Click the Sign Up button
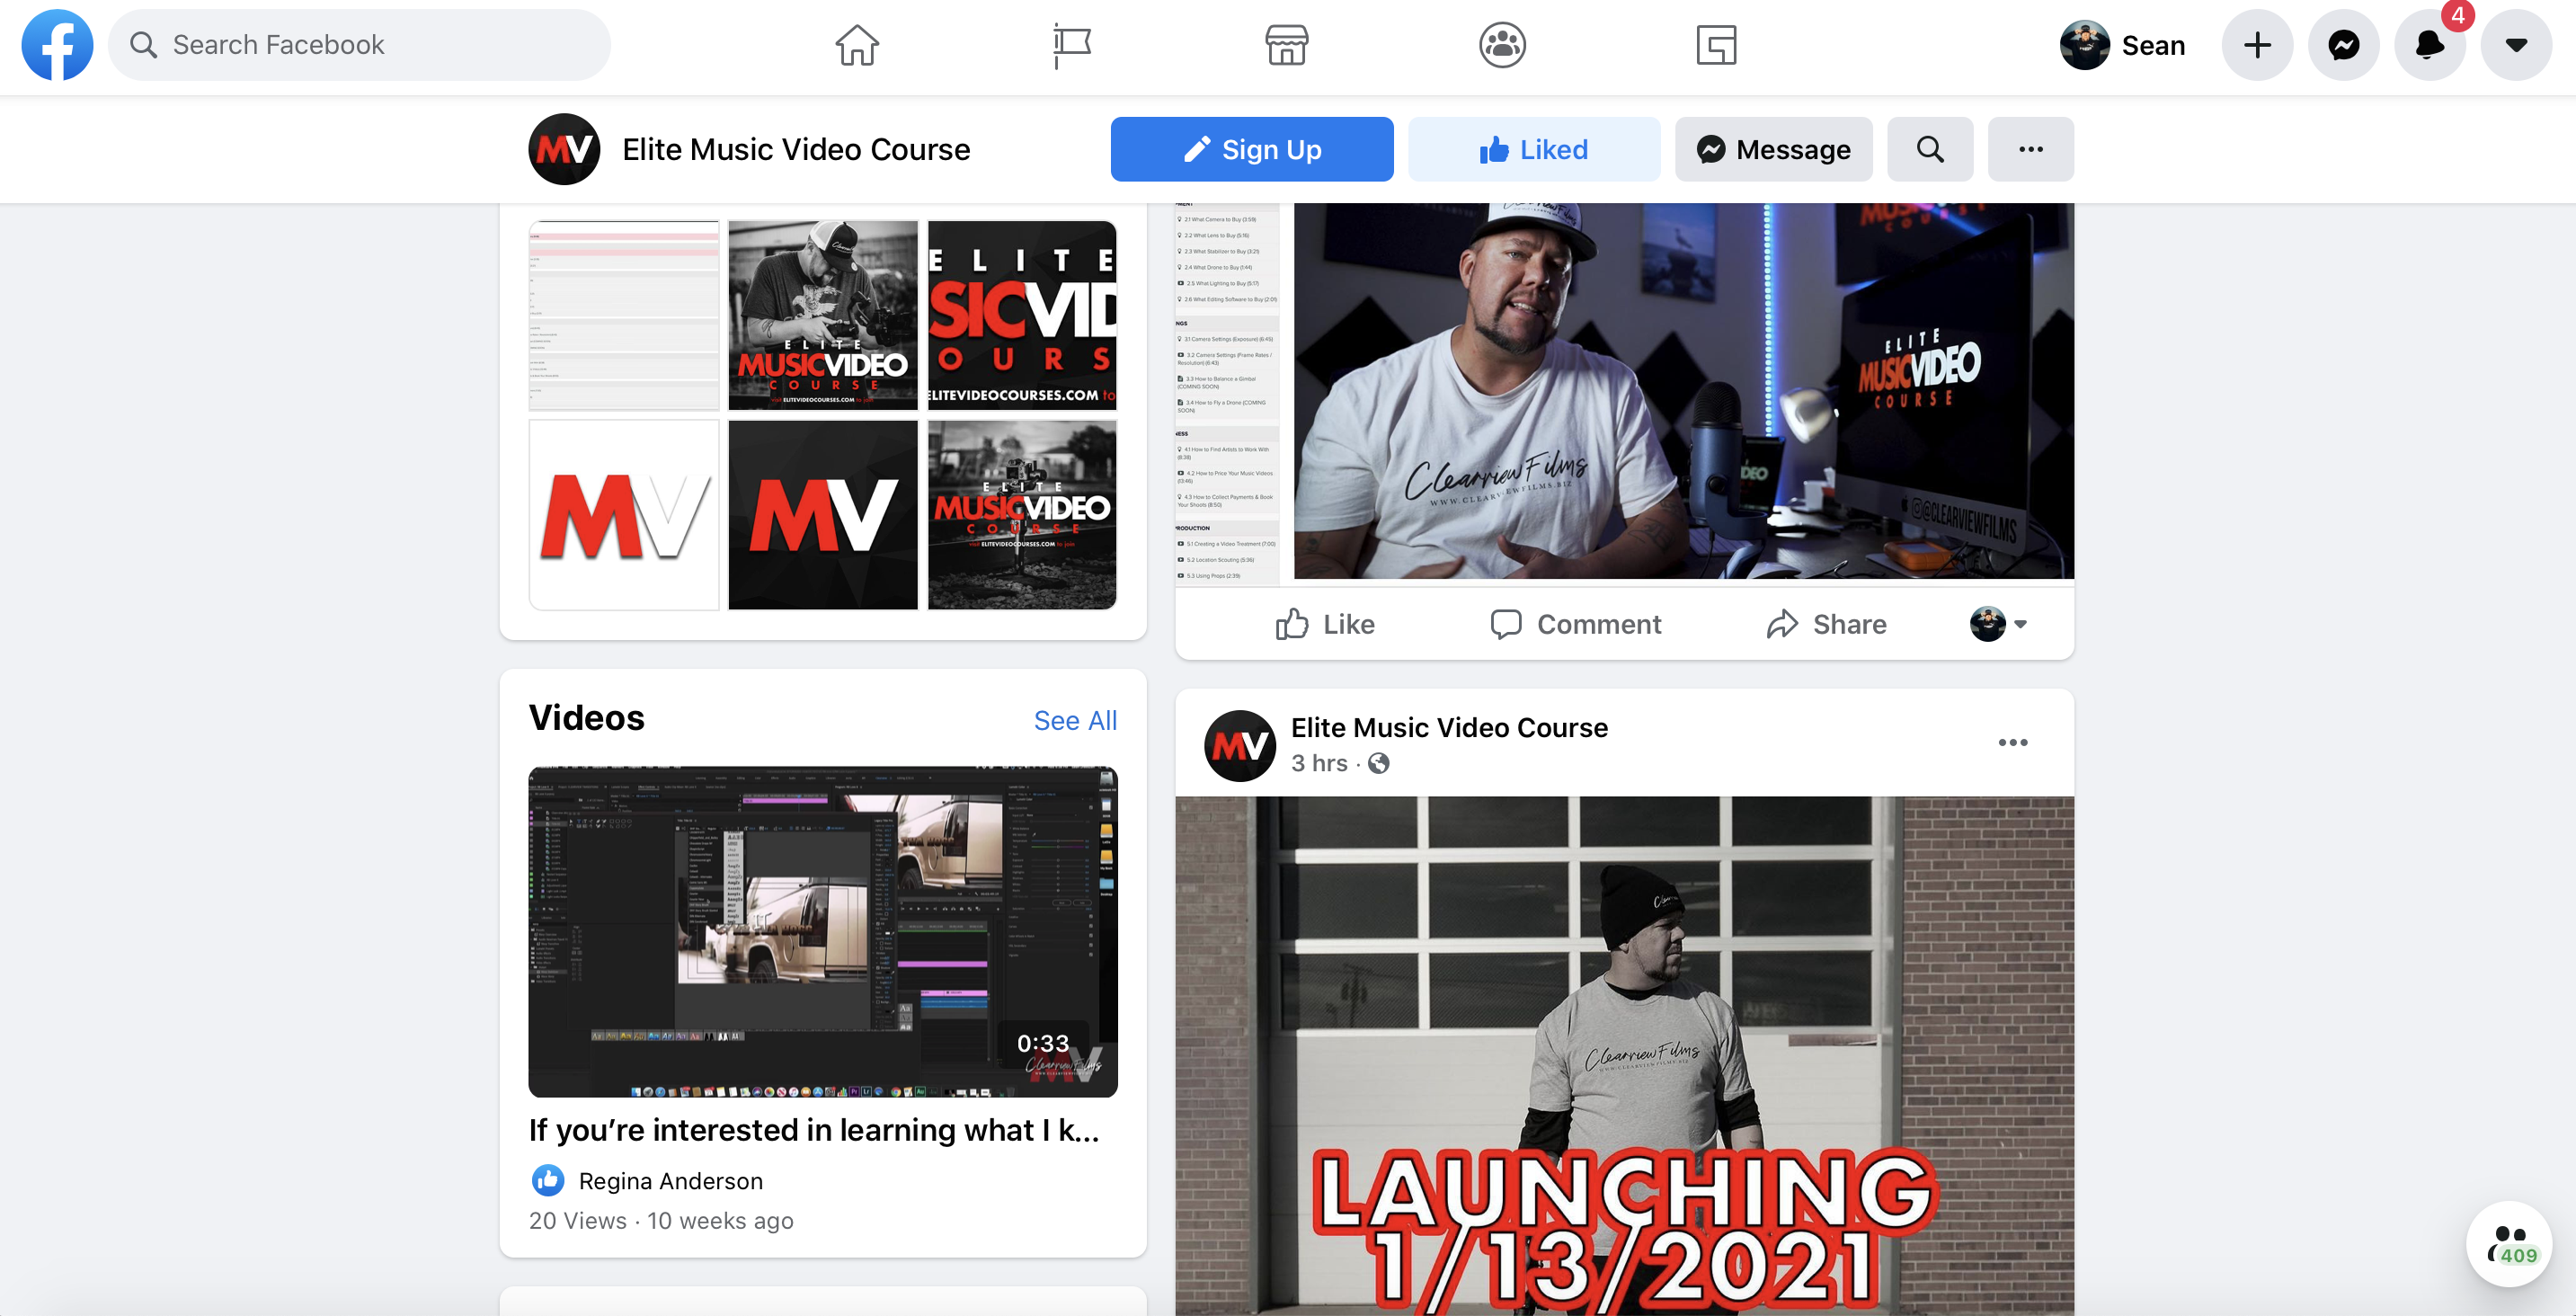This screenshot has height=1316, width=2576. point(1252,149)
